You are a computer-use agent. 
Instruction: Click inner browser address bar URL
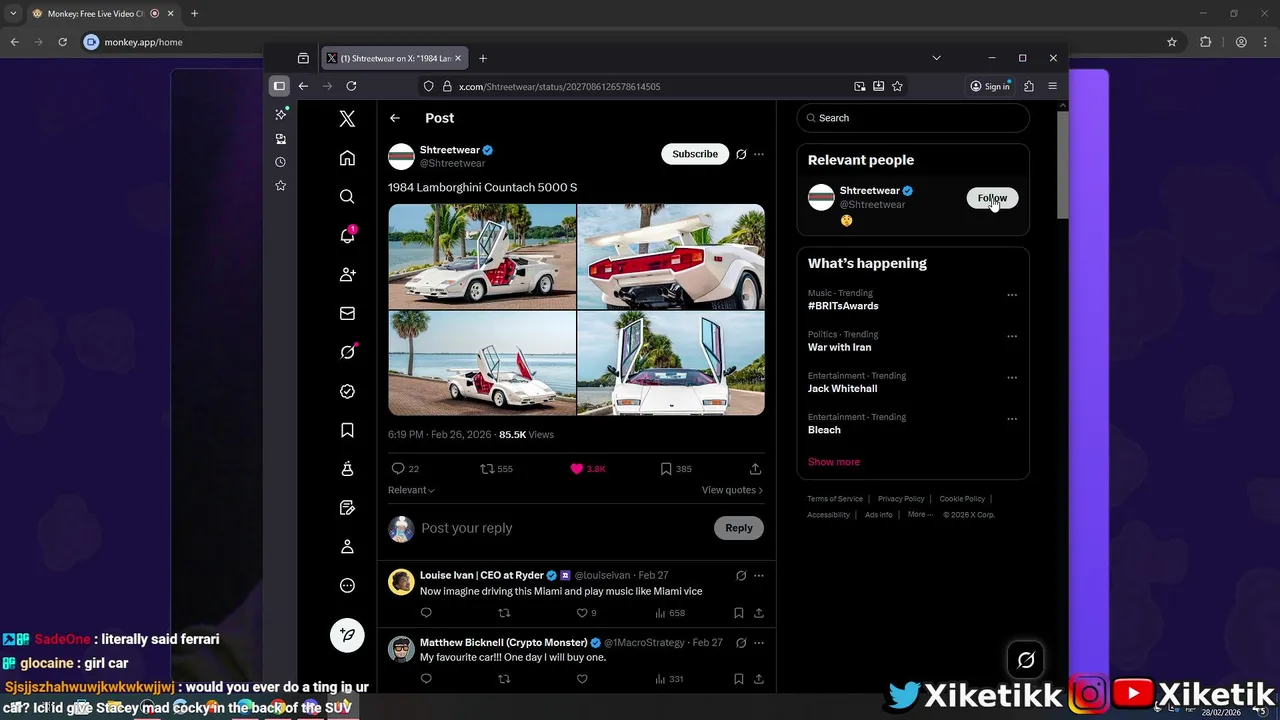559,86
